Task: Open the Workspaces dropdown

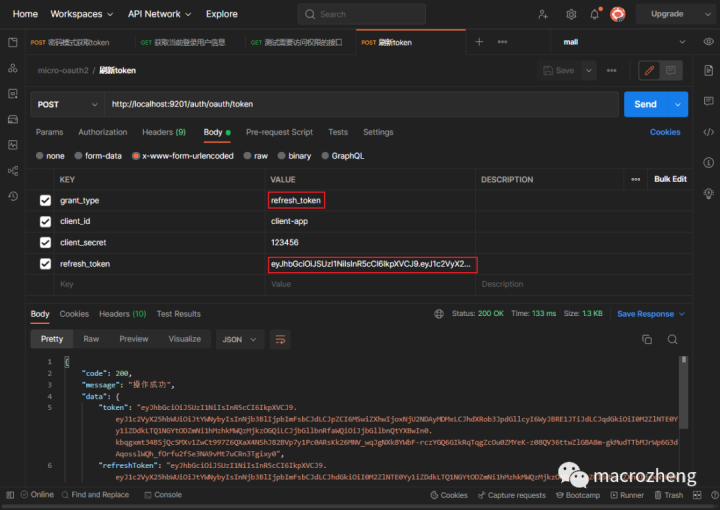Action: coord(82,14)
